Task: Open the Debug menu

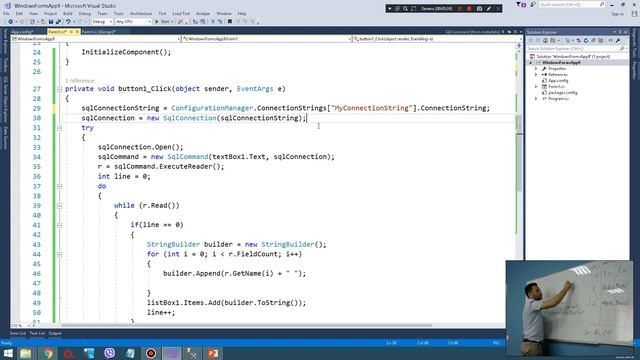Action: [85, 13]
